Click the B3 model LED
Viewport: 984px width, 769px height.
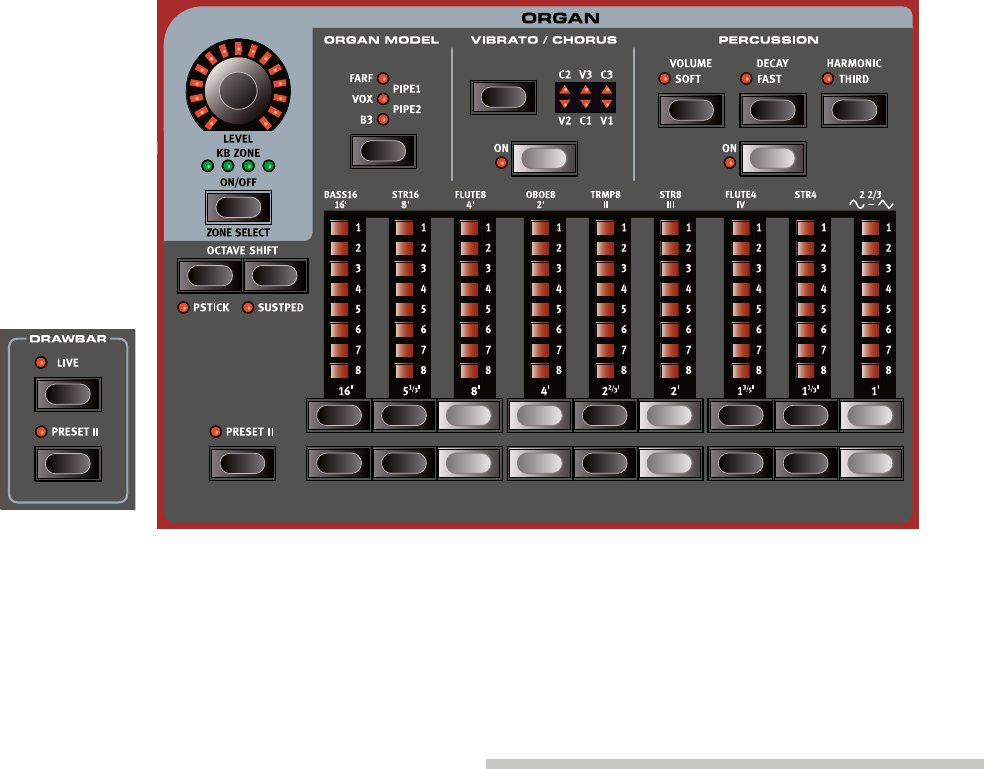coord(383,119)
